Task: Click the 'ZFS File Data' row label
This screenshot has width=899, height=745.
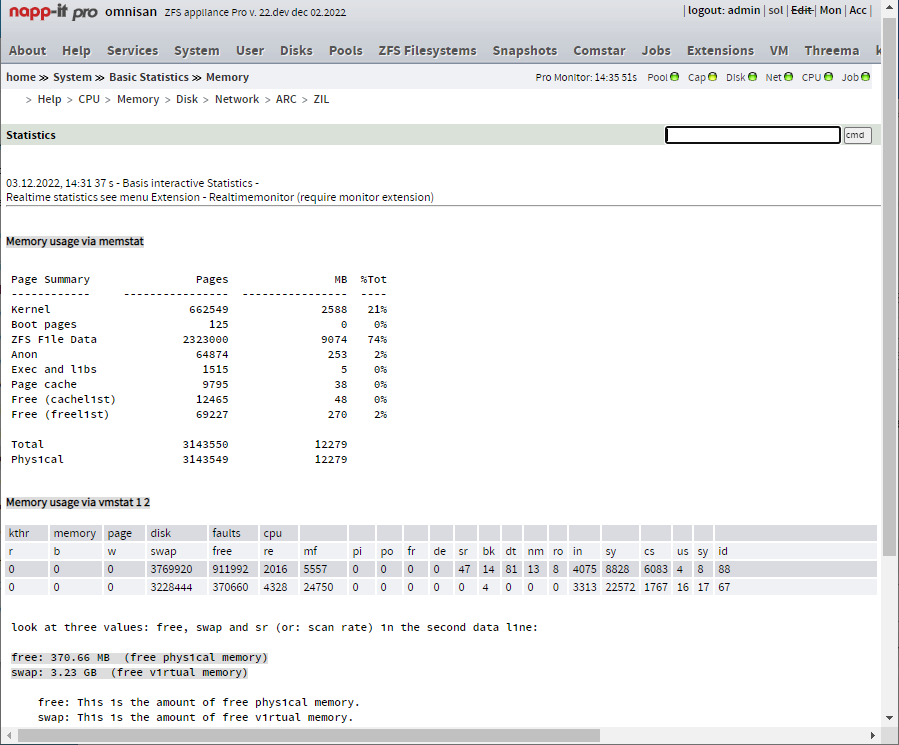Action: 54,340
